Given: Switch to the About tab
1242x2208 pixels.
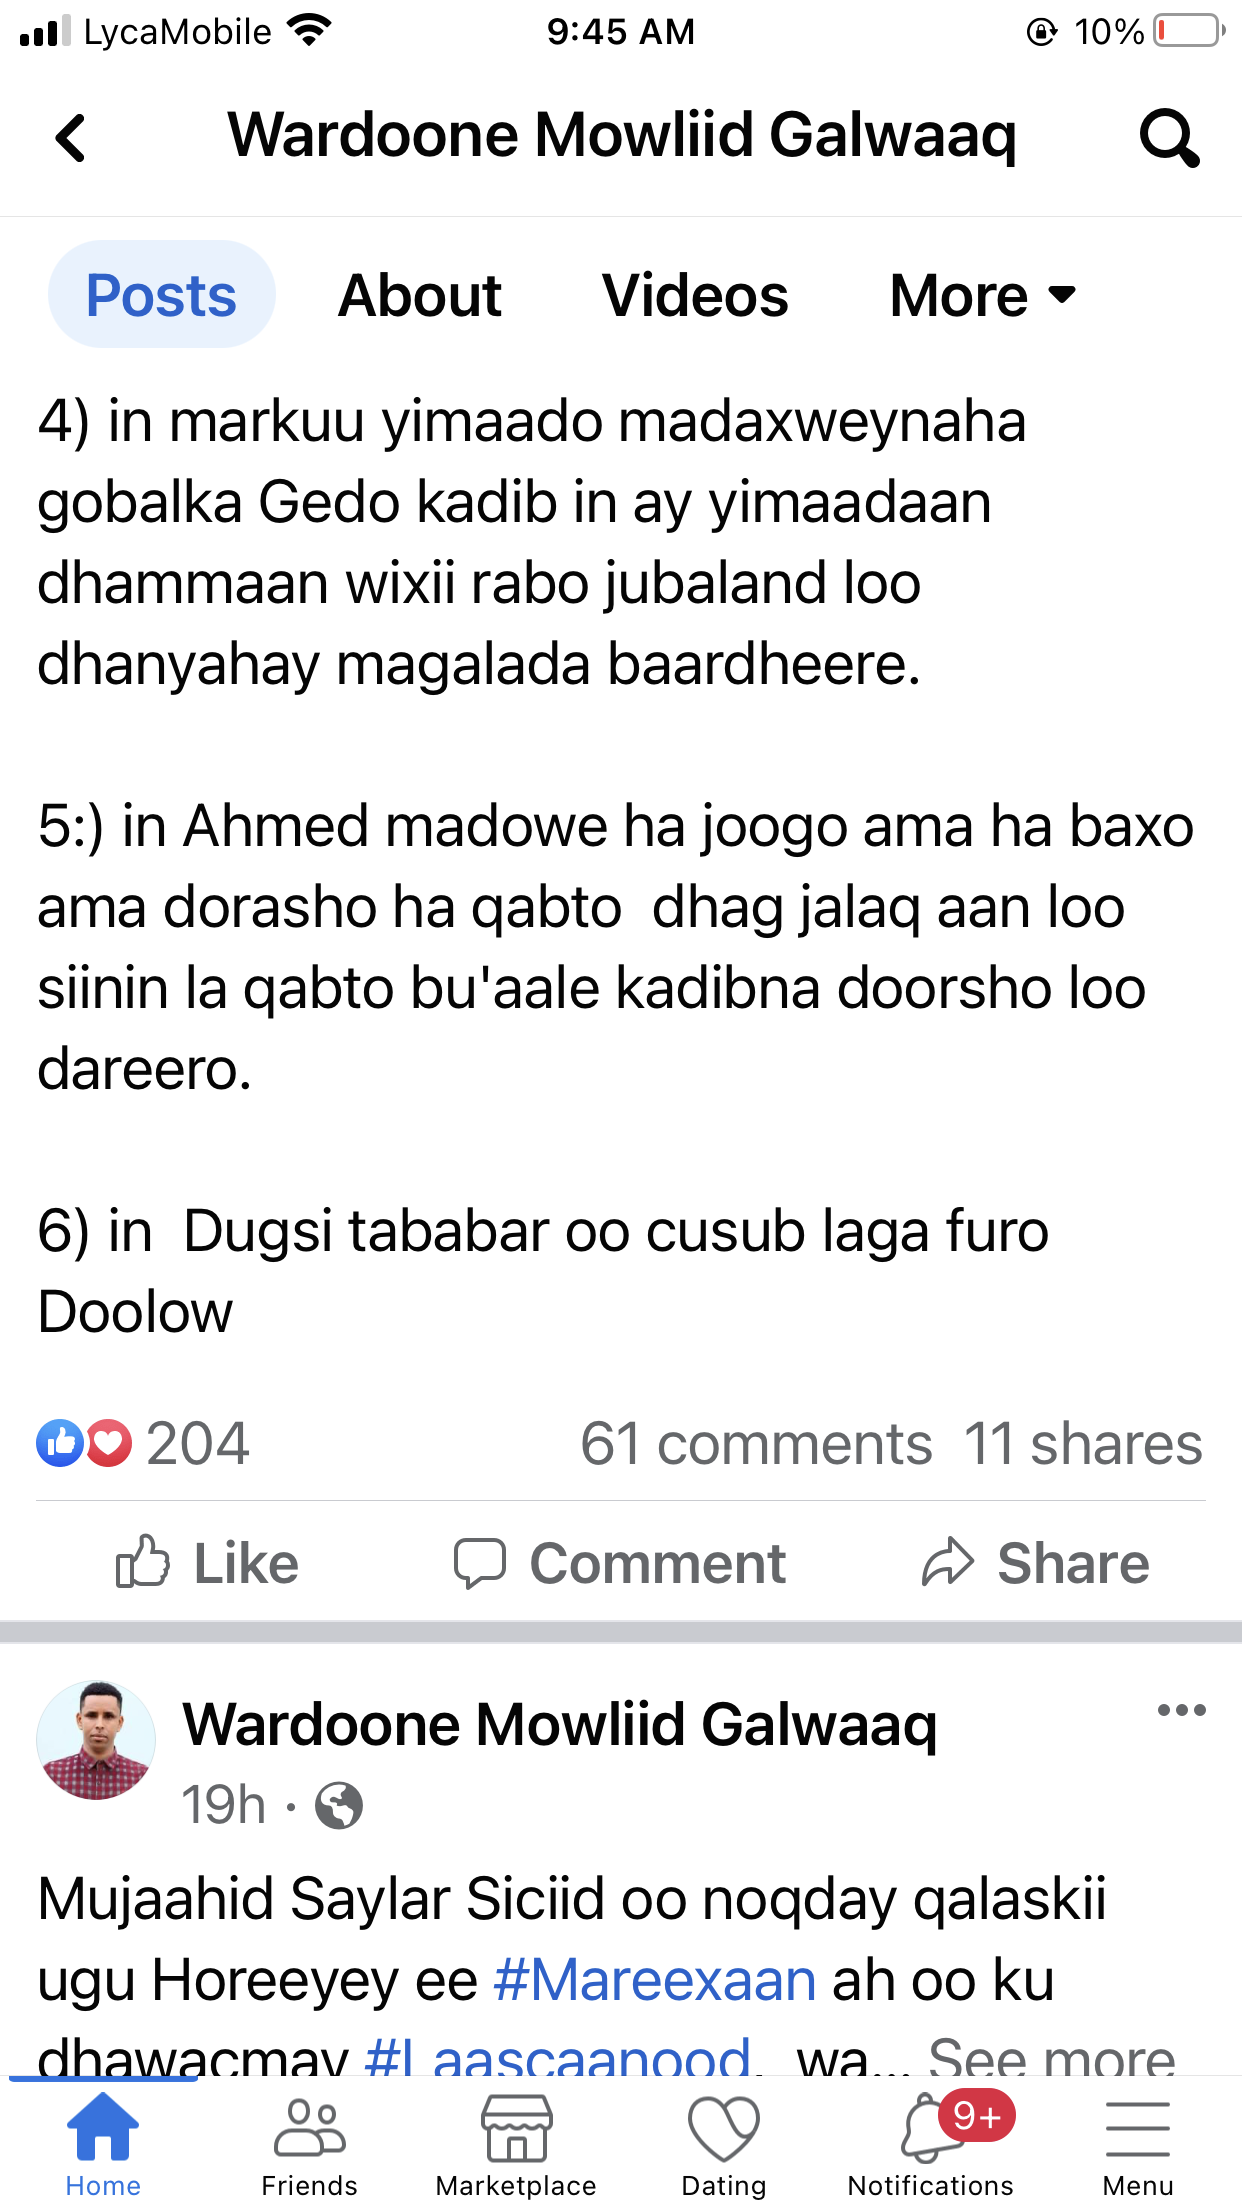Looking at the screenshot, I should [x=420, y=295].
